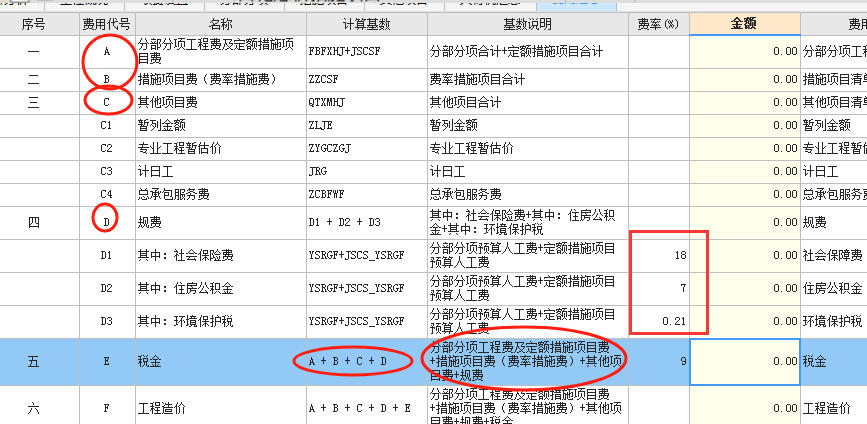This screenshot has height=424, width=867.
Task: Click name cell 其他项目费 in row C
Action: (221, 102)
